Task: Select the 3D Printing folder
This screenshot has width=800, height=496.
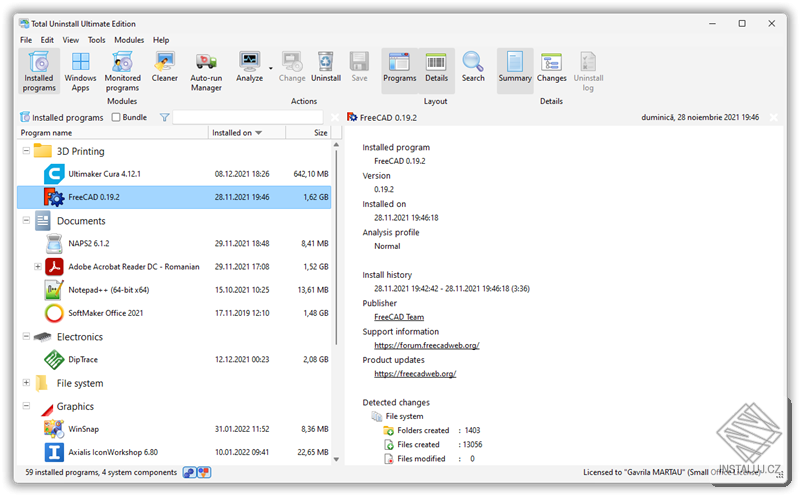Action: [43, 151]
